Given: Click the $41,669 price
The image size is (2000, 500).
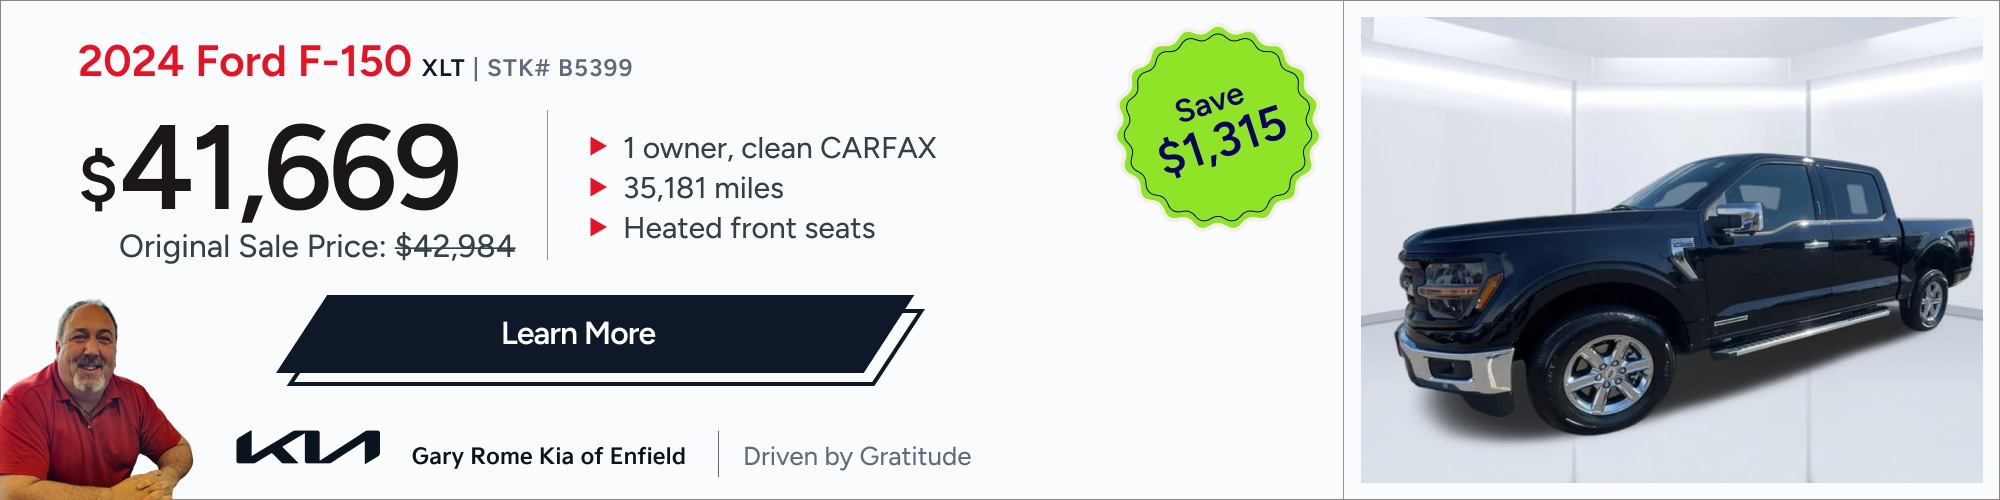Looking at the screenshot, I should tap(270, 167).
